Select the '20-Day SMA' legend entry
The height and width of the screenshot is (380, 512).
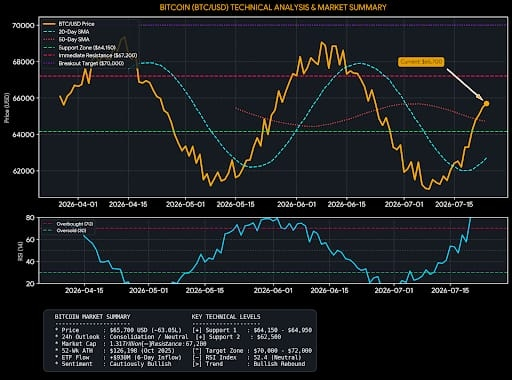pyautogui.click(x=66, y=32)
